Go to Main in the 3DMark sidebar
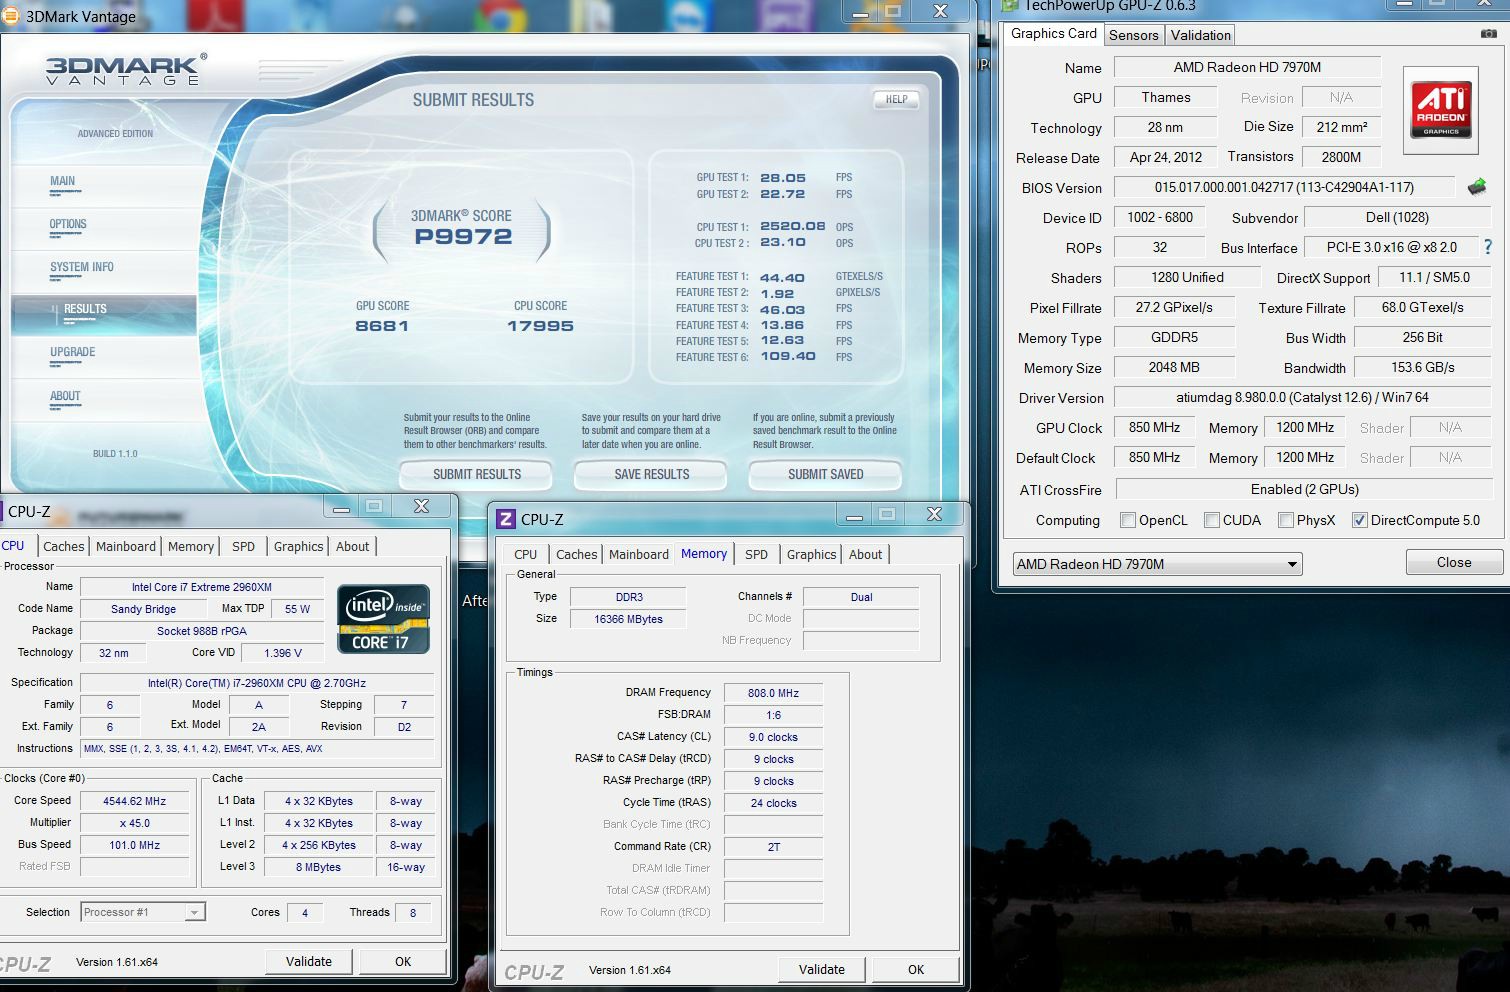 click(63, 182)
